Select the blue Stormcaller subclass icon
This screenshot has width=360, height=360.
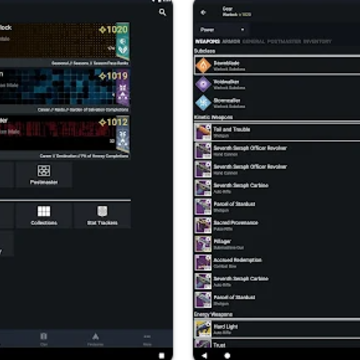(203, 103)
